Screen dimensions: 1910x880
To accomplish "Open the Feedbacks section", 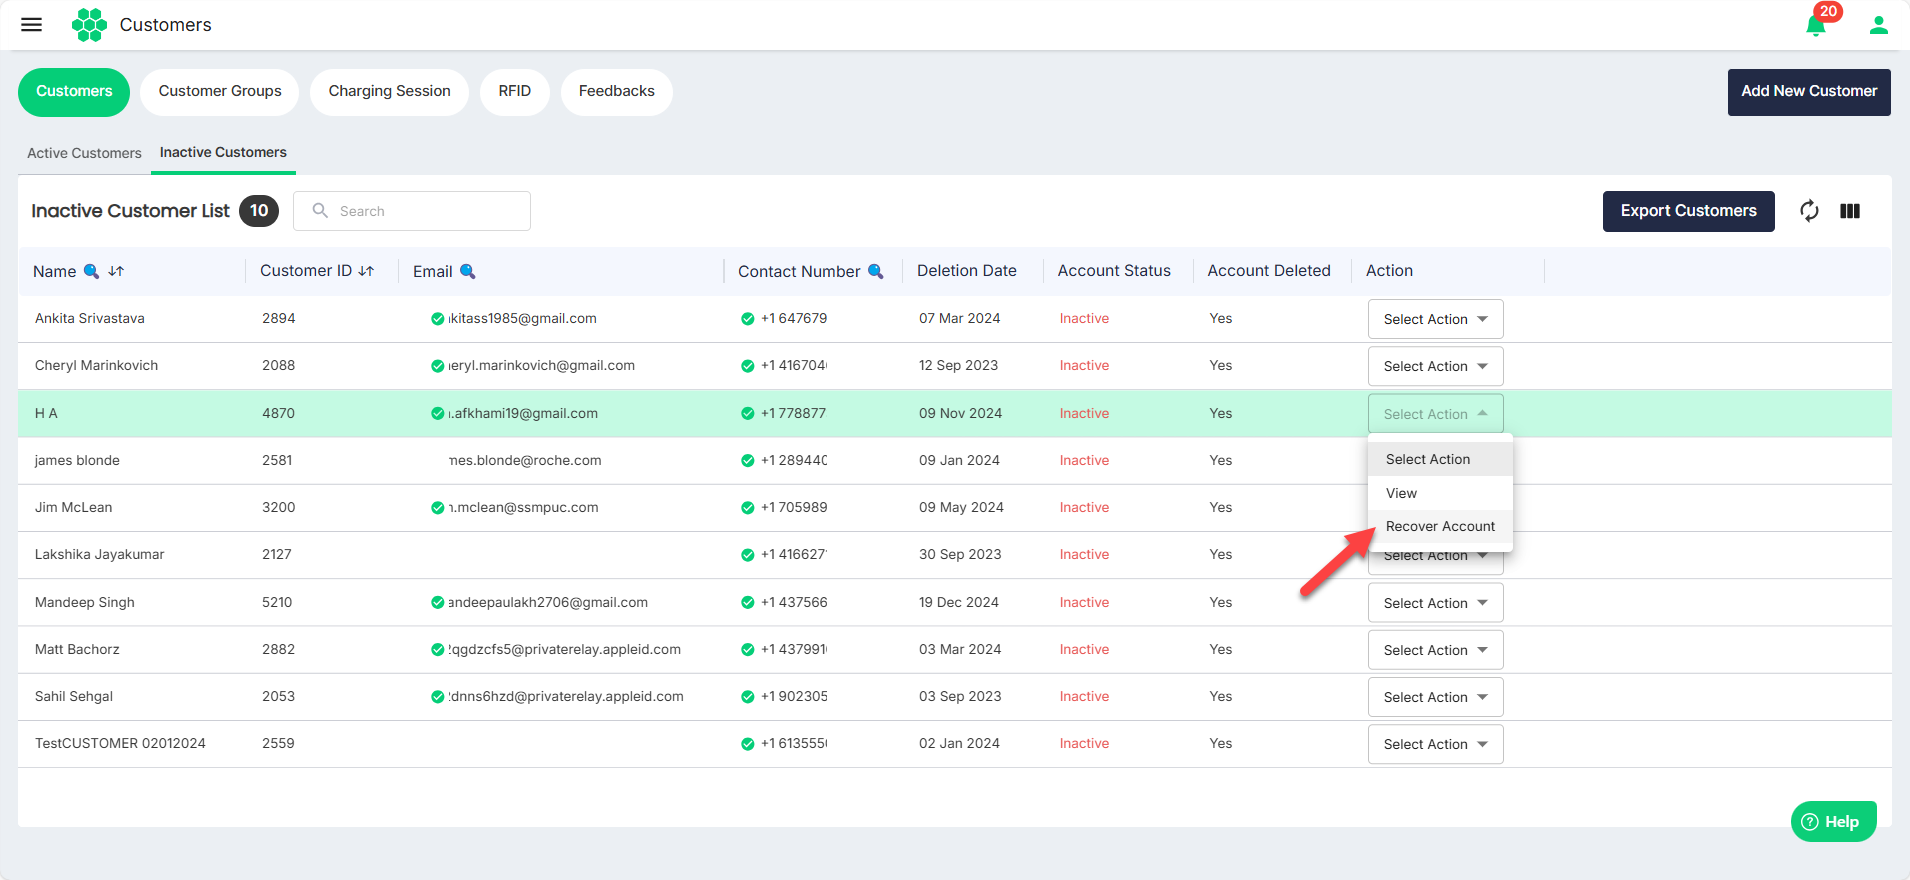I will [x=617, y=91].
